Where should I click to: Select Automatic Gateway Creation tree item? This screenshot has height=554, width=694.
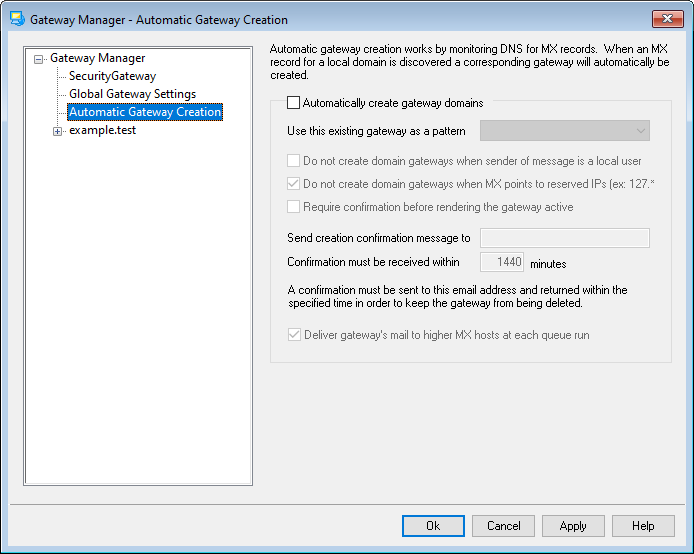point(145,113)
